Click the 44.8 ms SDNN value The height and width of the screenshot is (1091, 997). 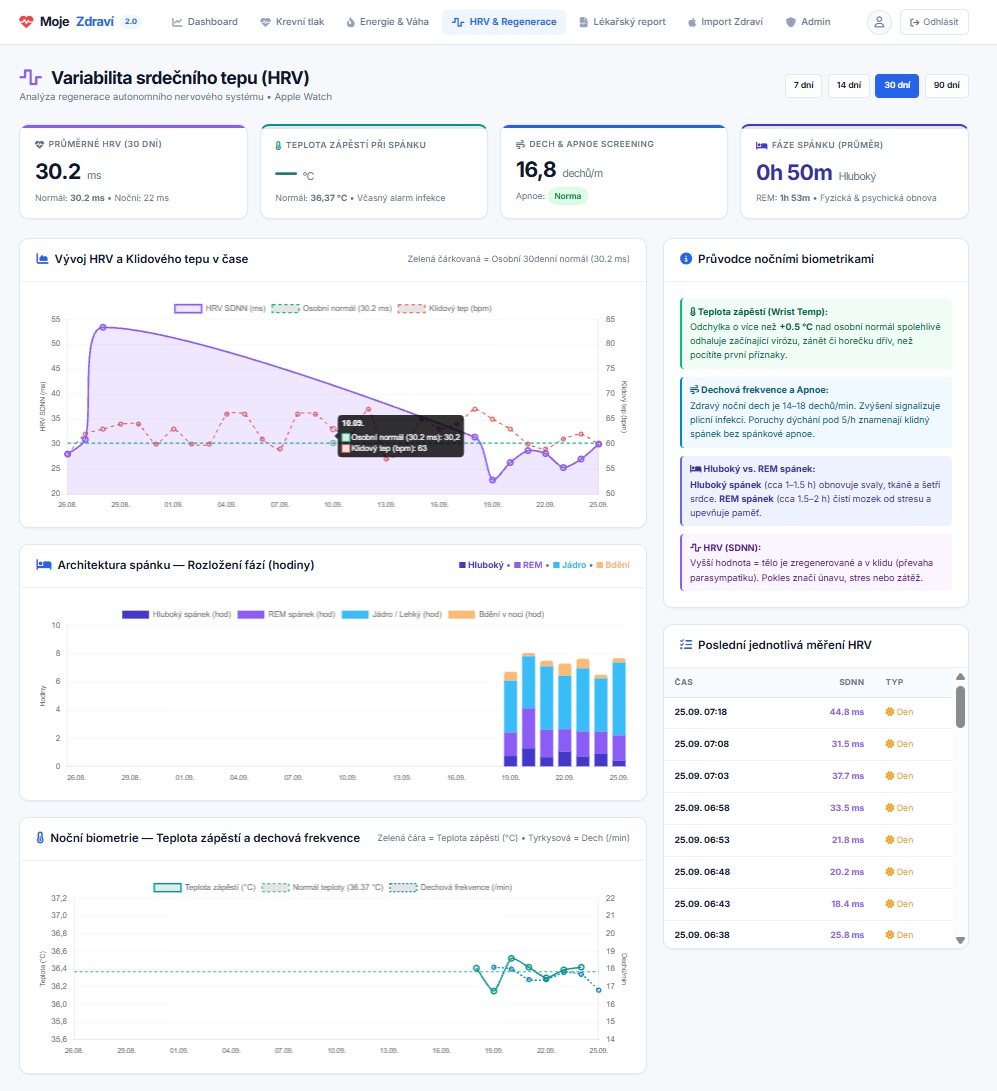pyautogui.click(x=847, y=712)
